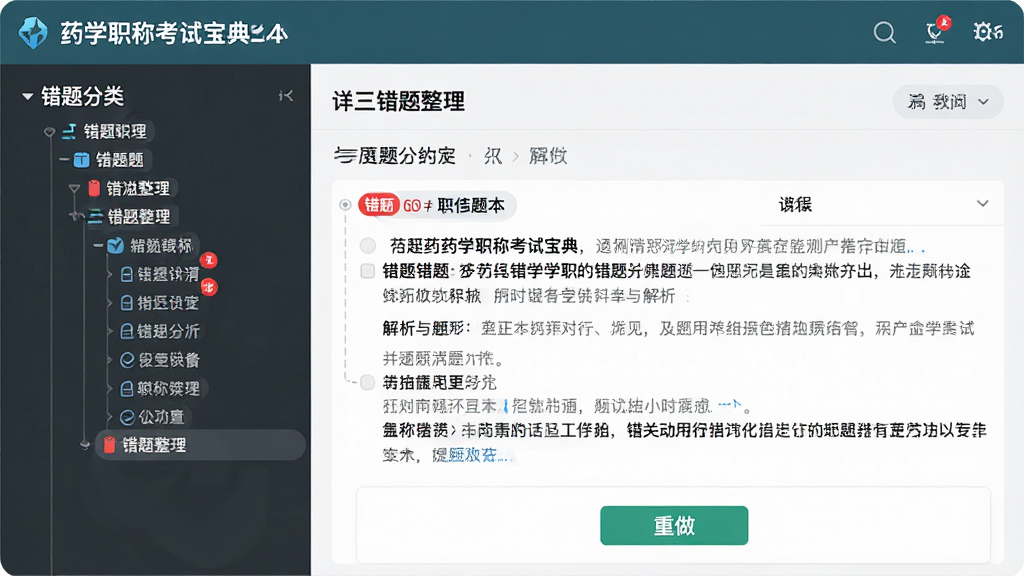Open settings via the gear icon
The image size is (1024, 576).
click(x=983, y=31)
